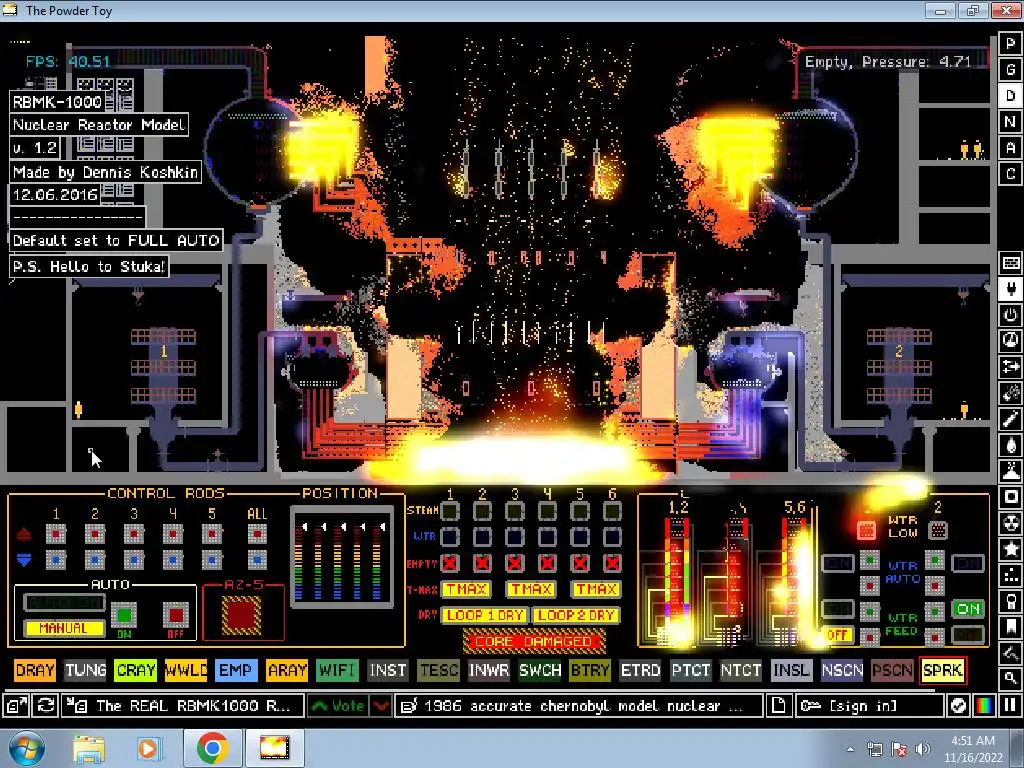Click the C script button
Image resolution: width=1024 pixels, height=768 pixels.
1010,174
